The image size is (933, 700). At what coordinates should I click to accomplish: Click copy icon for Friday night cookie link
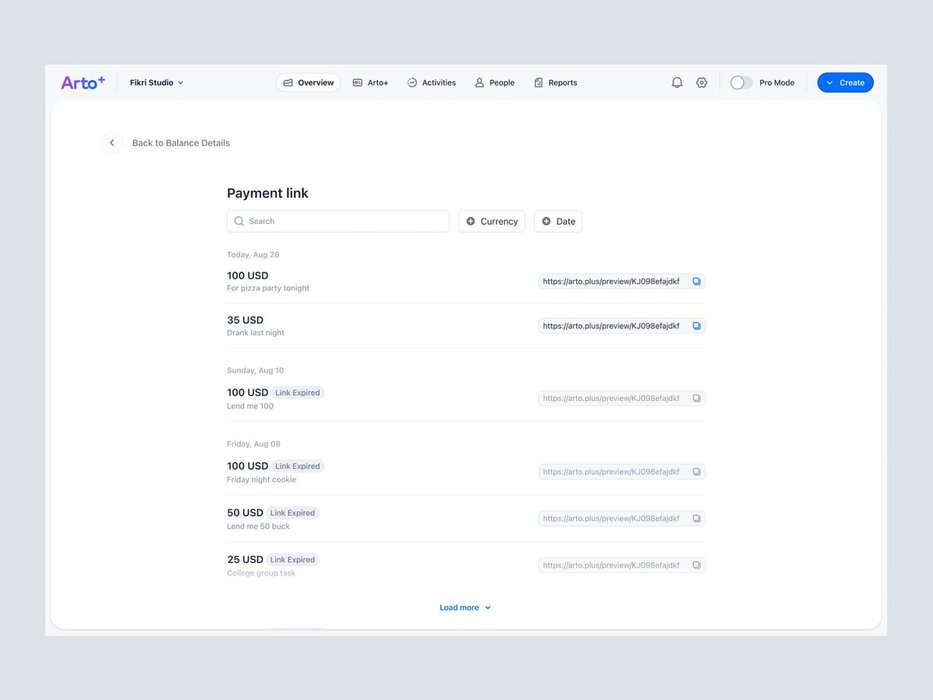(x=697, y=471)
